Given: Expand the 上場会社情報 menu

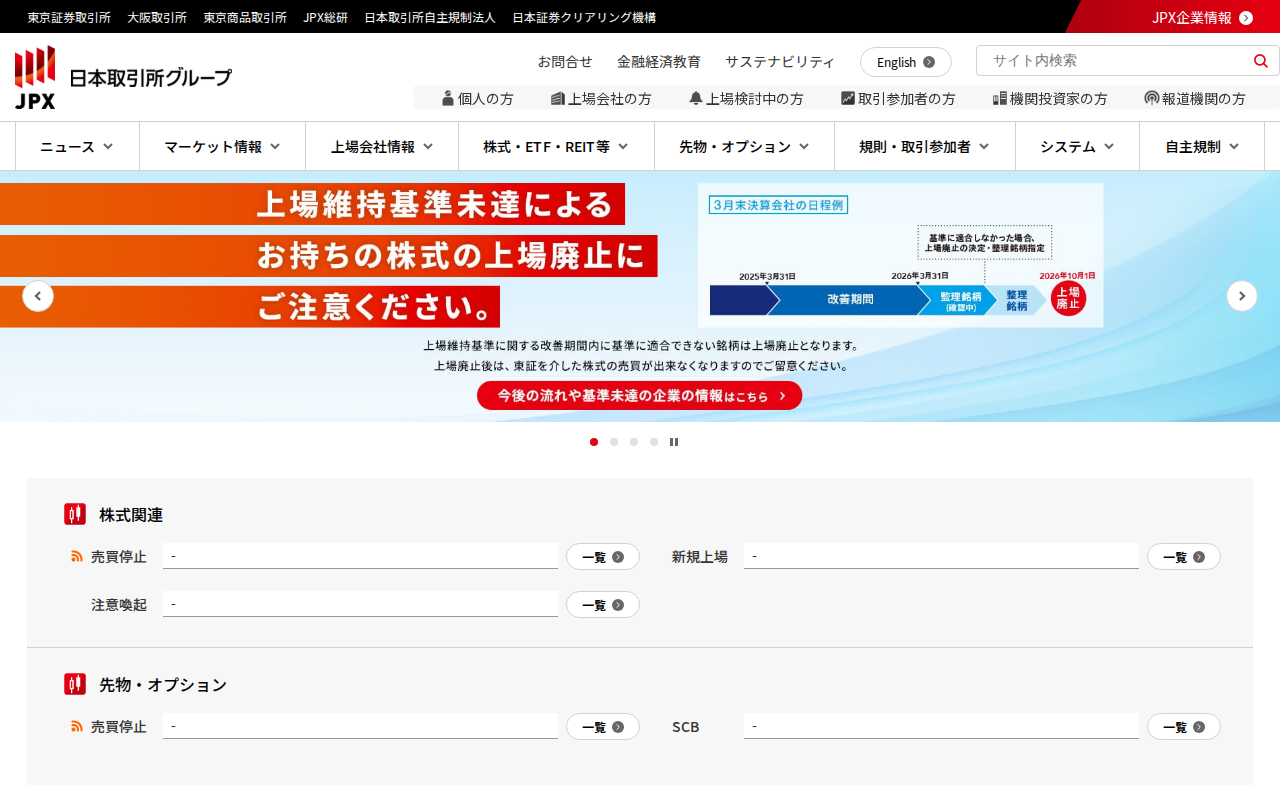Looking at the screenshot, I should click(382, 147).
